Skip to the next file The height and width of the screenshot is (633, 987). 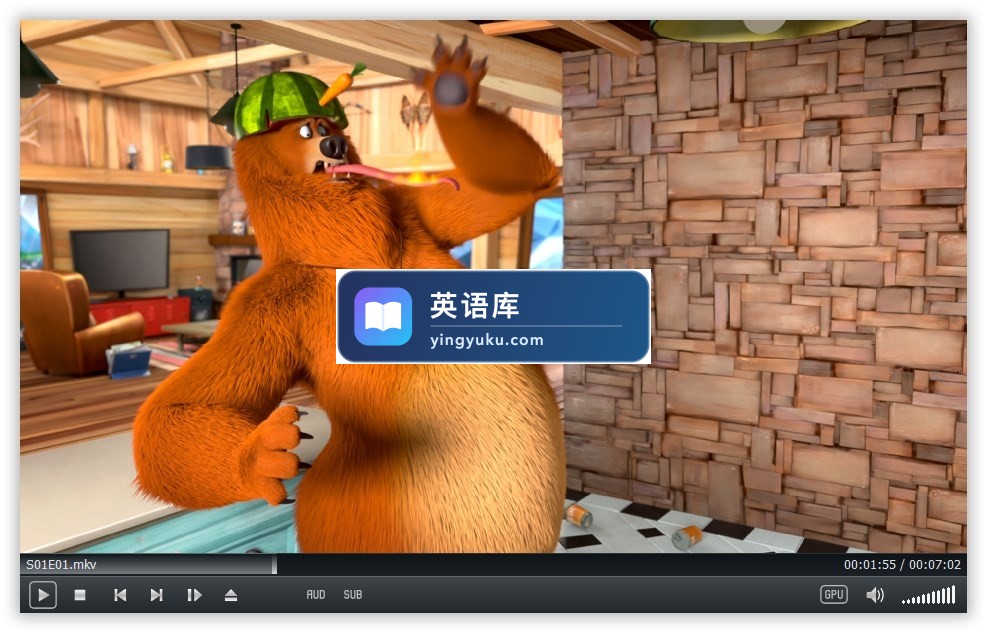pos(157,595)
